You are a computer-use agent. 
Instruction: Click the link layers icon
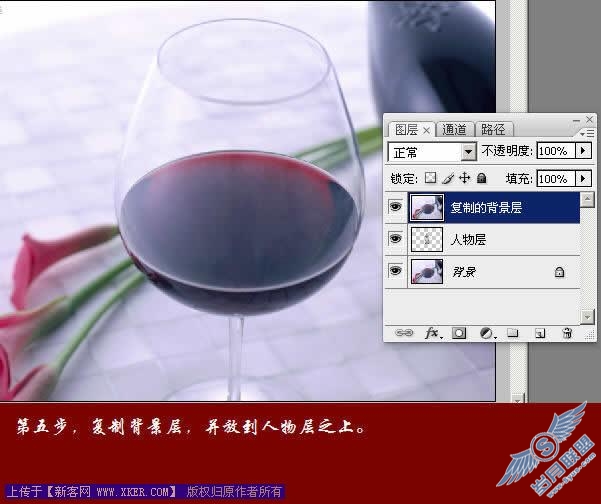pyautogui.click(x=404, y=333)
